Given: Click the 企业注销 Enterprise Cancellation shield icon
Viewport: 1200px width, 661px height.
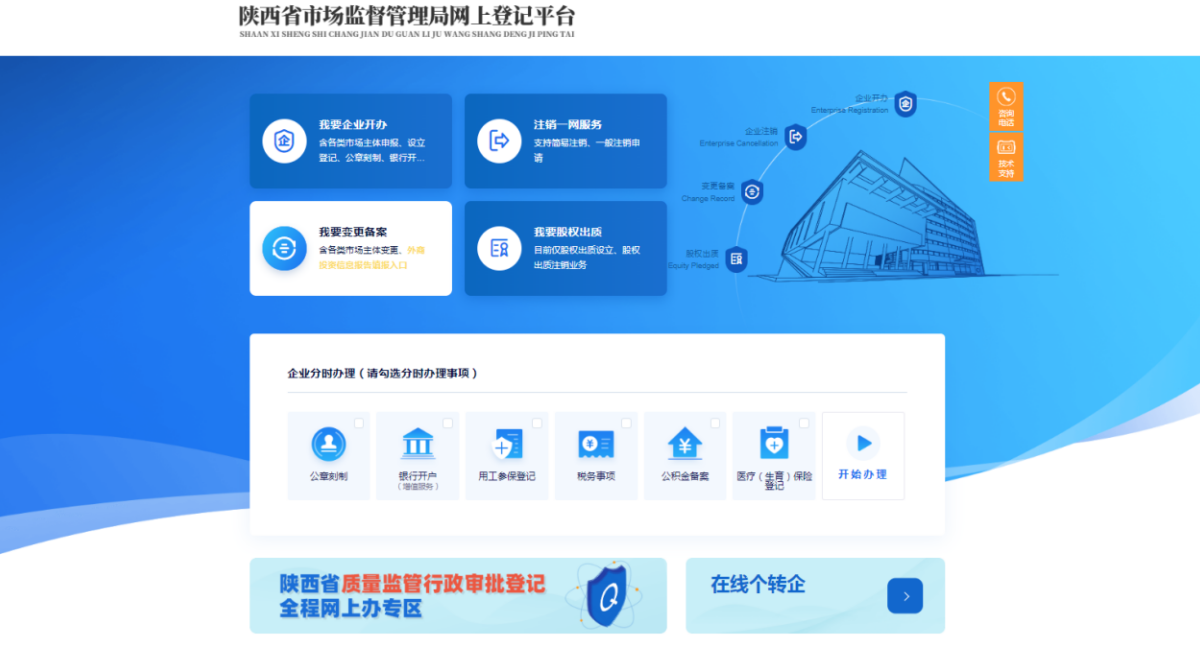Looking at the screenshot, I should click(795, 137).
